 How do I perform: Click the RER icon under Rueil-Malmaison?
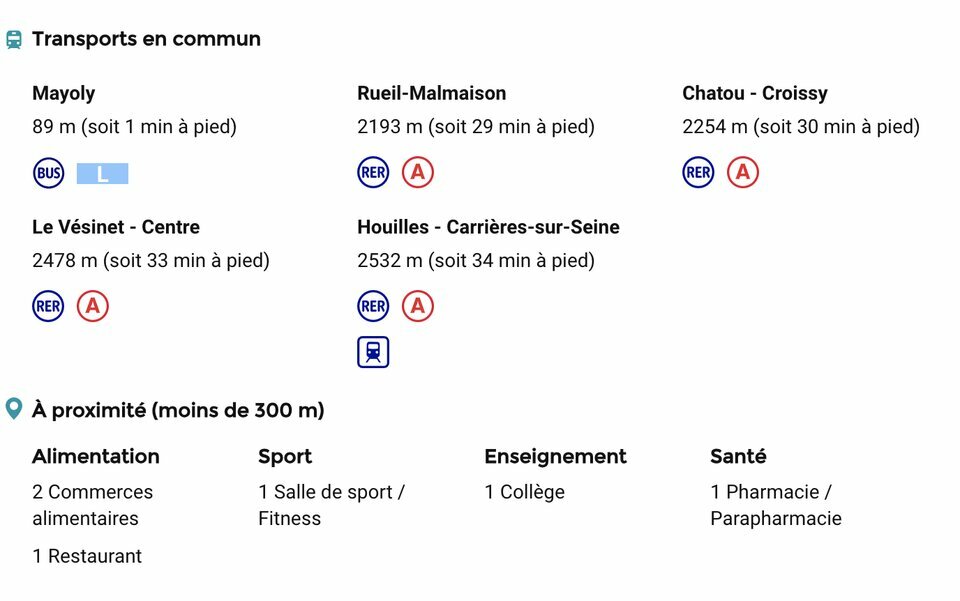tap(373, 173)
